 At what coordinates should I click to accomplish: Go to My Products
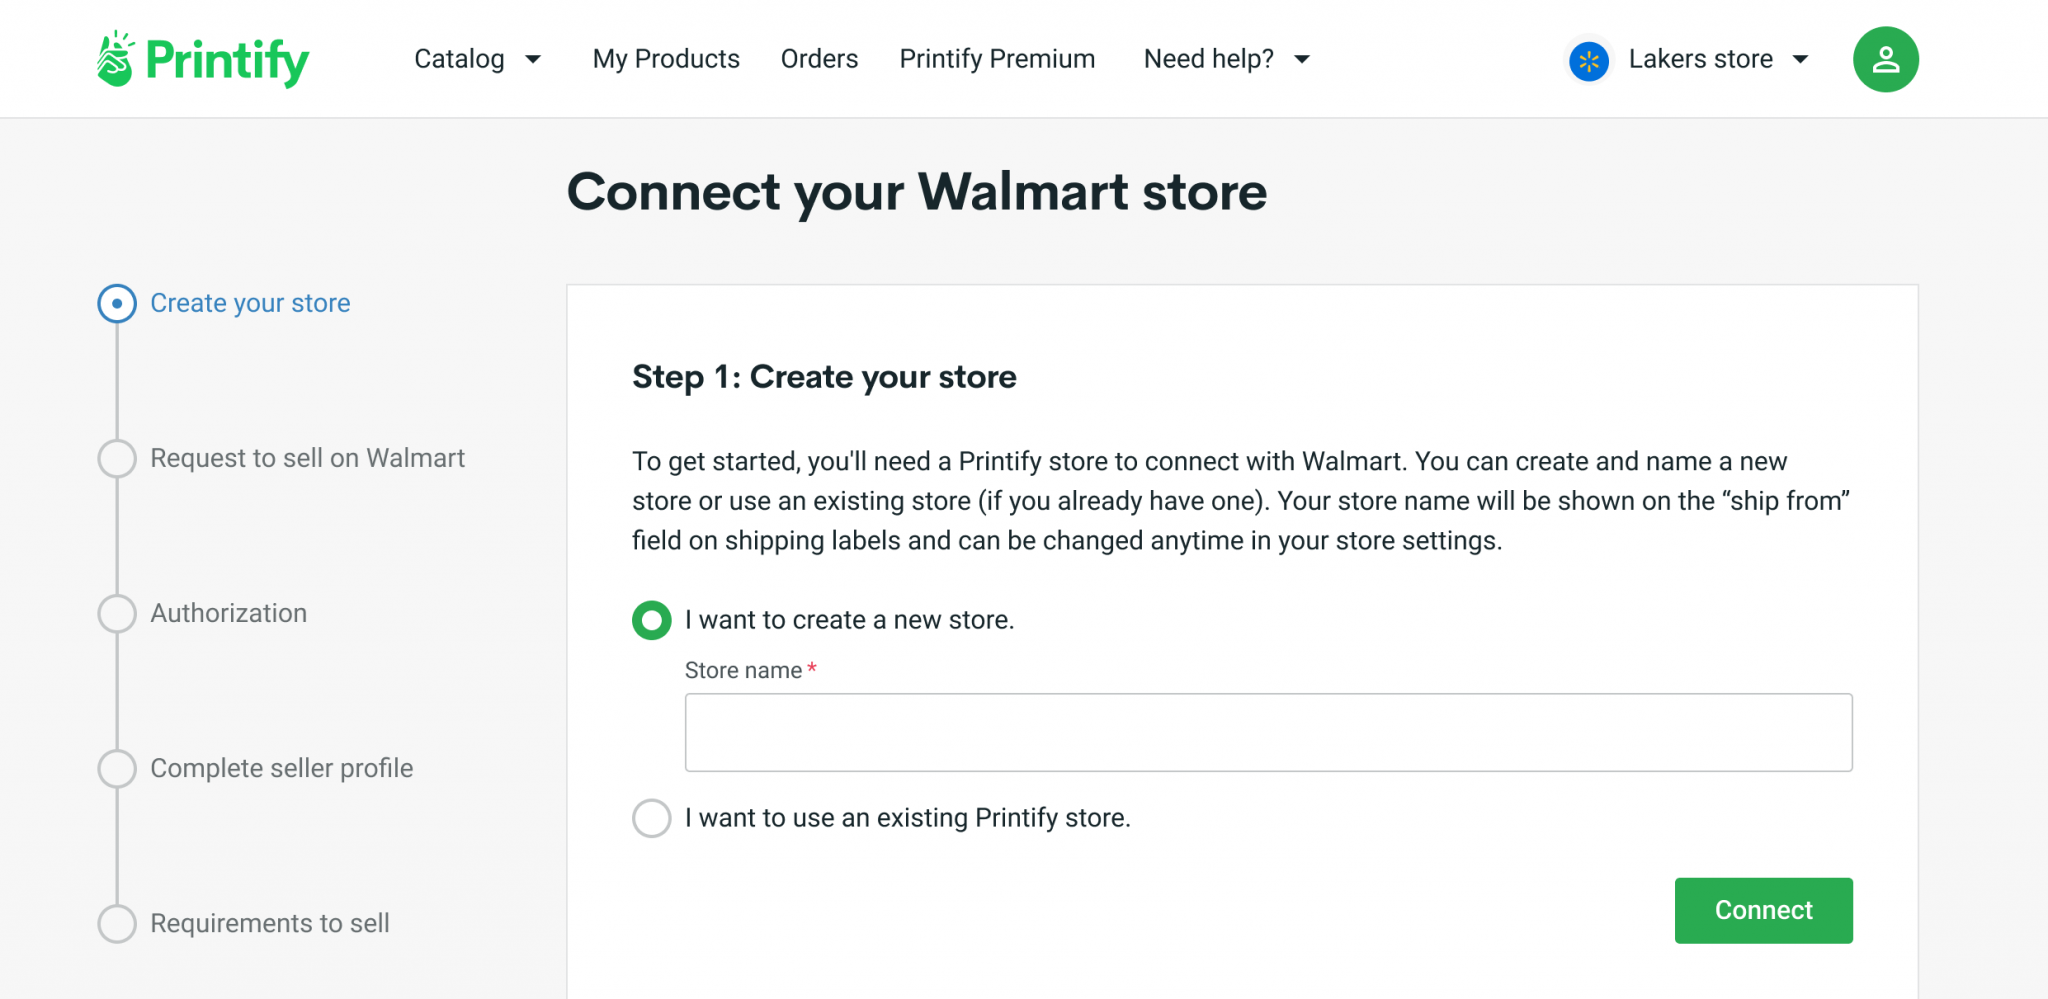click(665, 59)
